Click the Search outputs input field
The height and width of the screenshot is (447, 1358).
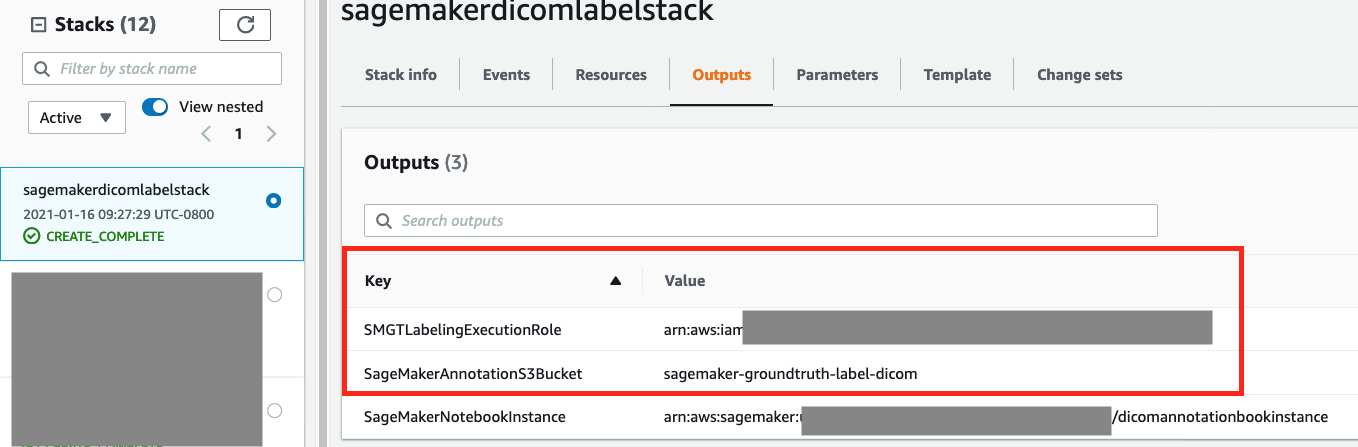[x=770, y=220]
